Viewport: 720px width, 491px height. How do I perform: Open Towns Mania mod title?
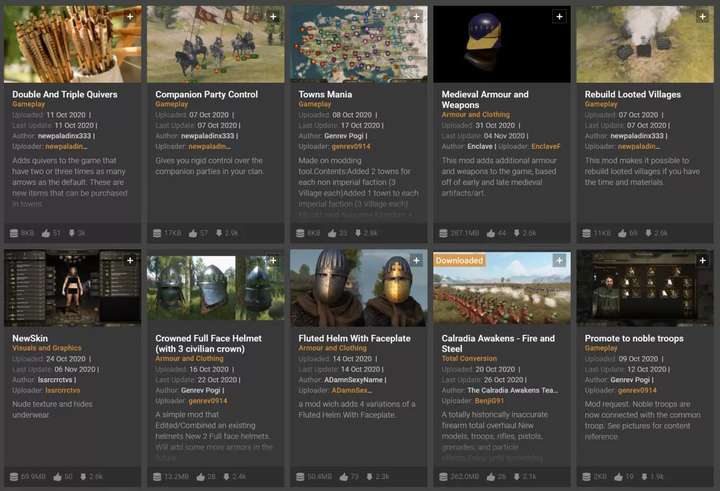pos(325,94)
